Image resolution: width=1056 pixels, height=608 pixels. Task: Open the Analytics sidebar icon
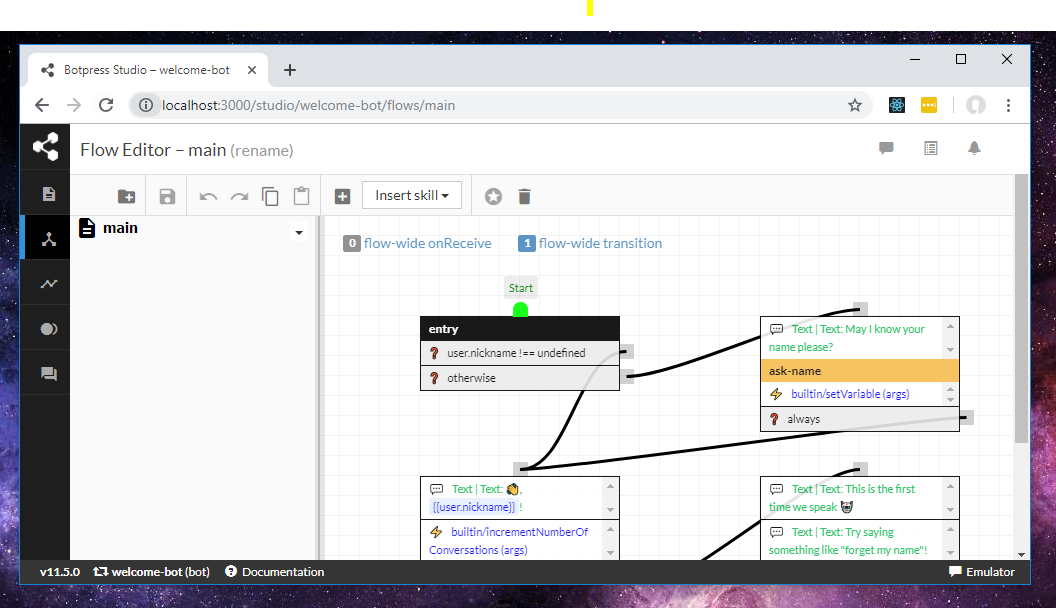point(48,284)
